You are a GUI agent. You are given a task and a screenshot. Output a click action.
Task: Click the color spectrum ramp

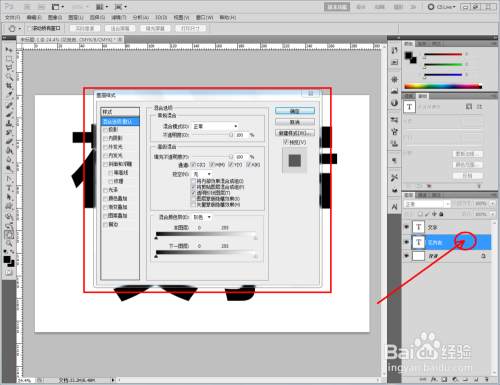pos(443,86)
